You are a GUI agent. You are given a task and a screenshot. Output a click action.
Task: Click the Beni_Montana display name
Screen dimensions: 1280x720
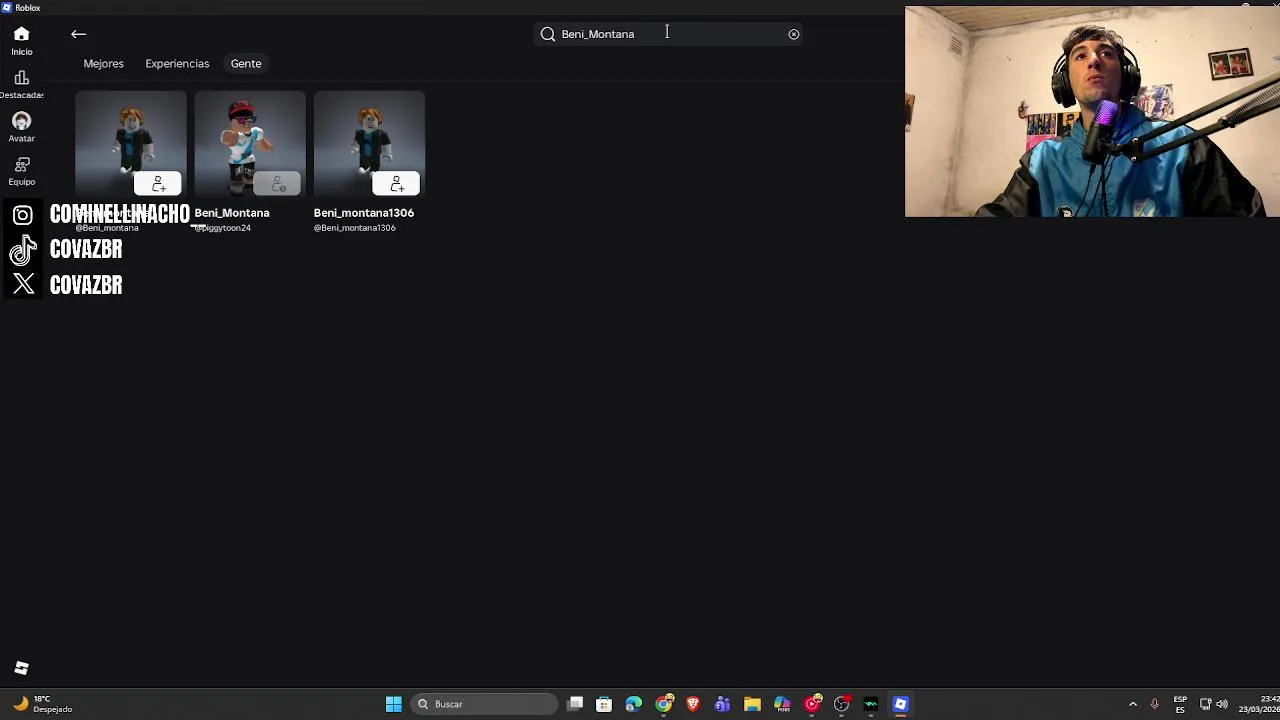pyautogui.click(x=232, y=213)
